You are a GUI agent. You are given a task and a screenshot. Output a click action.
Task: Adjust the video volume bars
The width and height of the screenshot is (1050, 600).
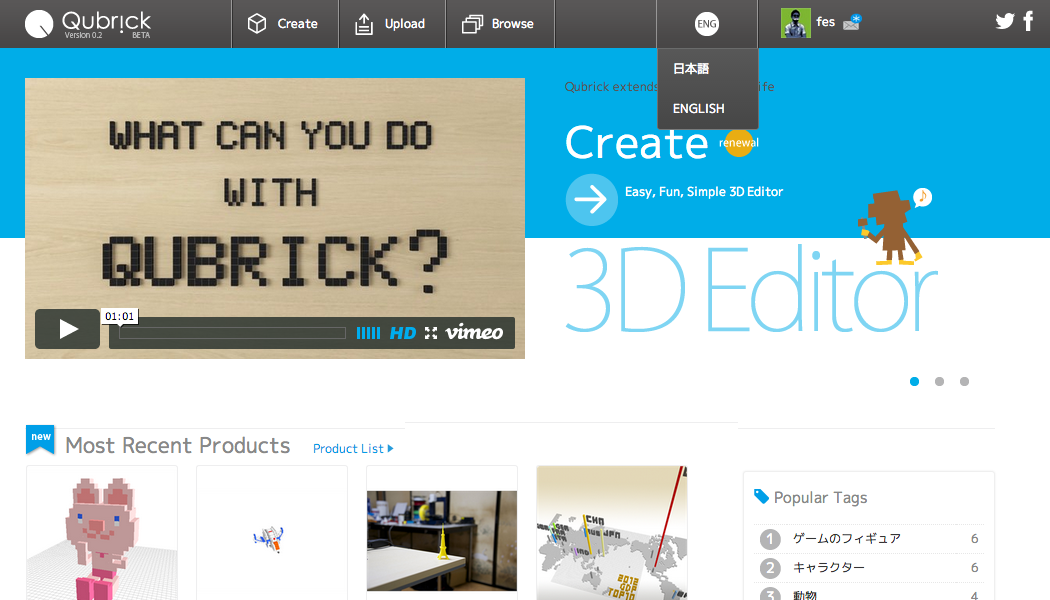click(x=368, y=333)
